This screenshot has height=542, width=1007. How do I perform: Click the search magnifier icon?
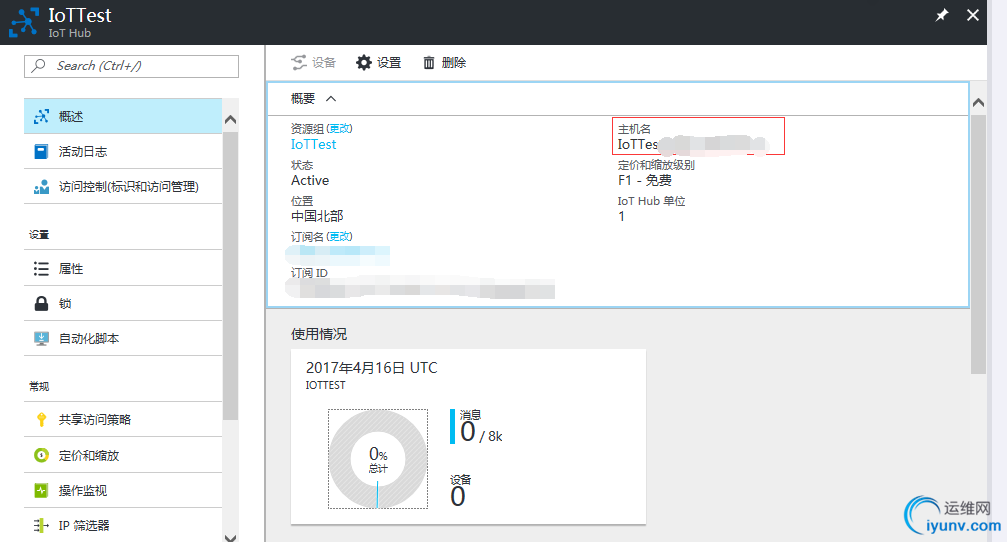(x=39, y=66)
